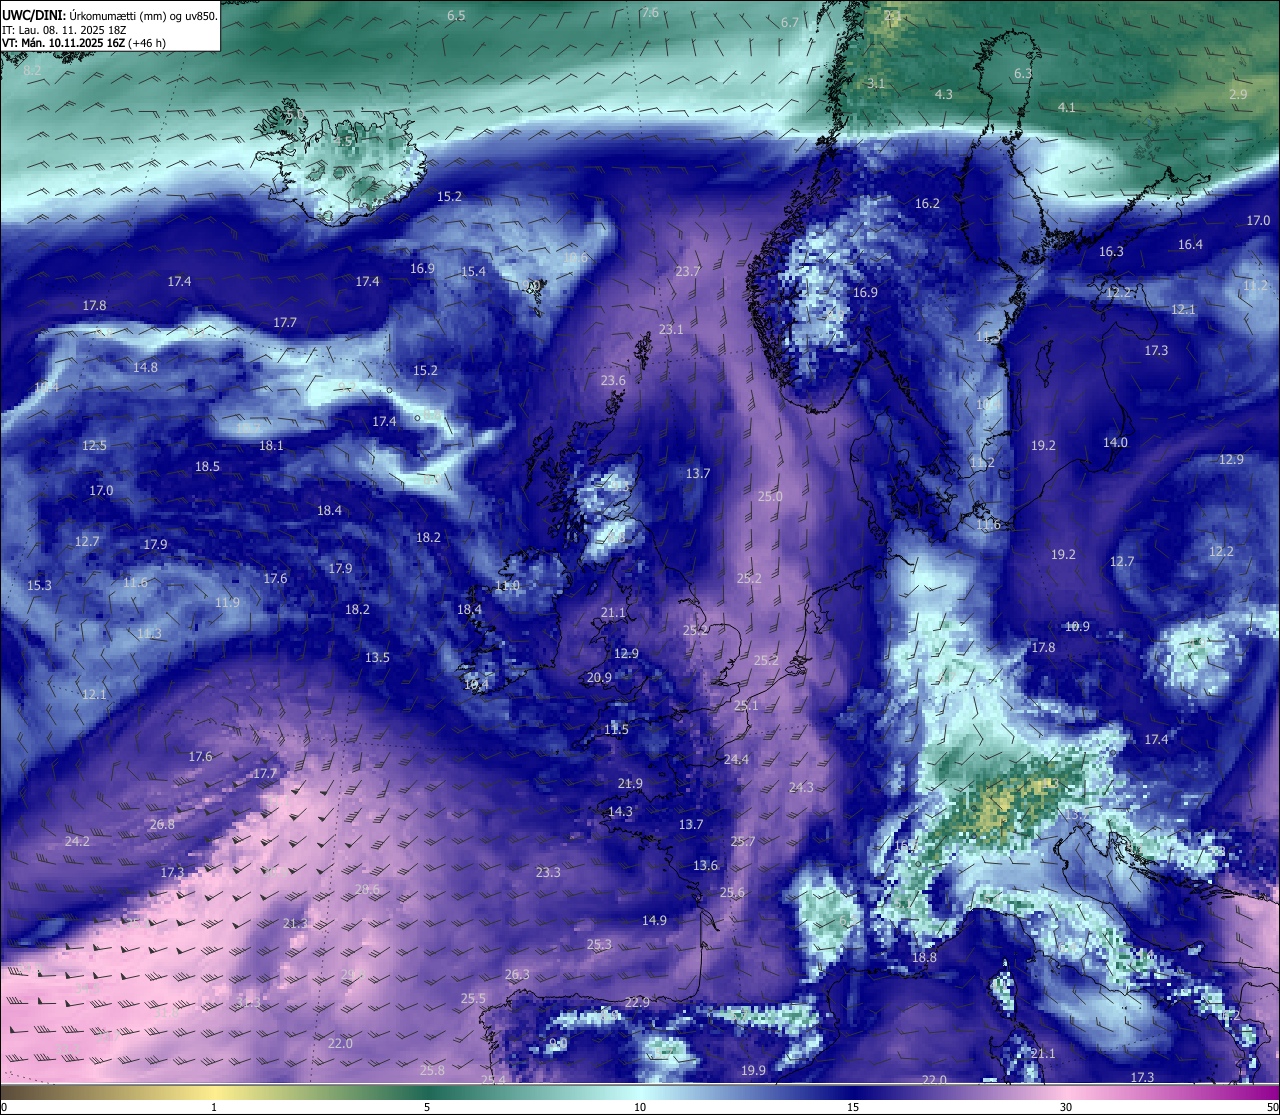Click the 23.6 value label

613,381
